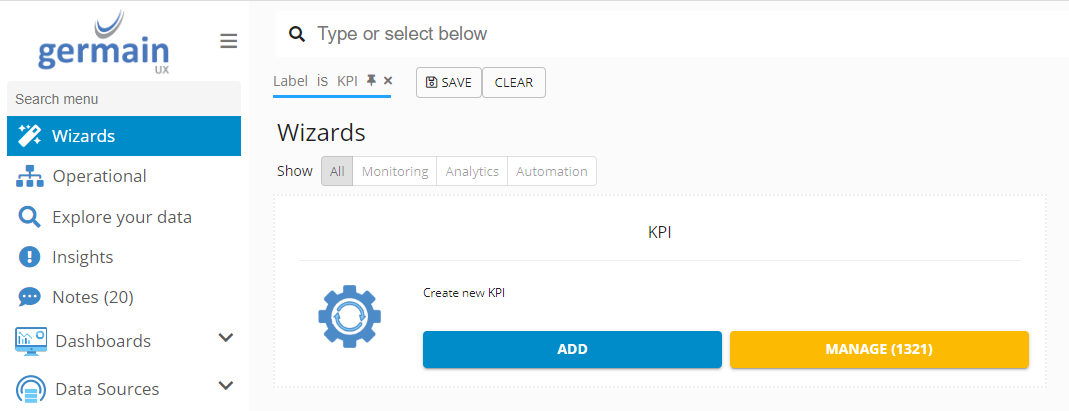Click the hamburger menu icon
Screen dimensions: 1069x411
click(229, 41)
